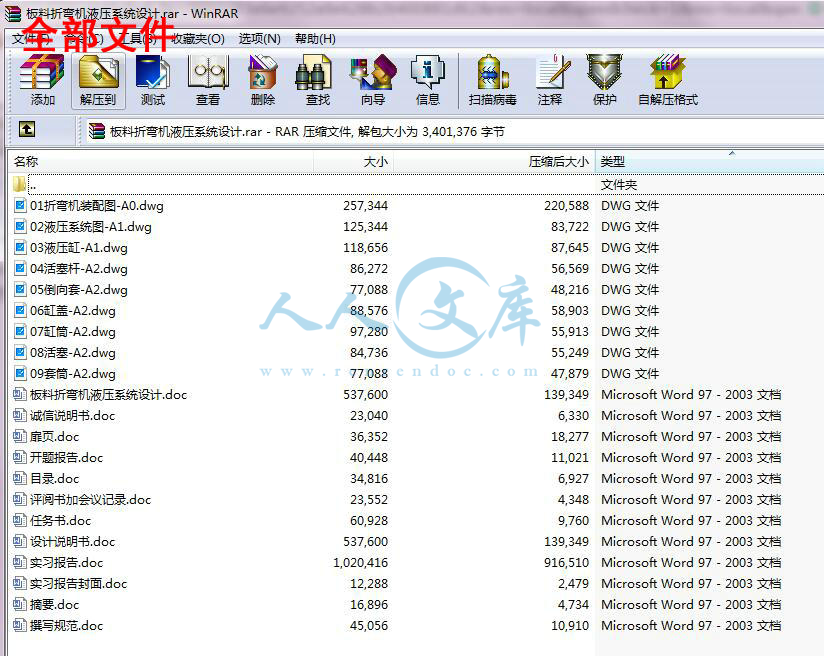This screenshot has height=656, width=824.
Task: Open the 选项(N) menu
Action: click(260, 39)
